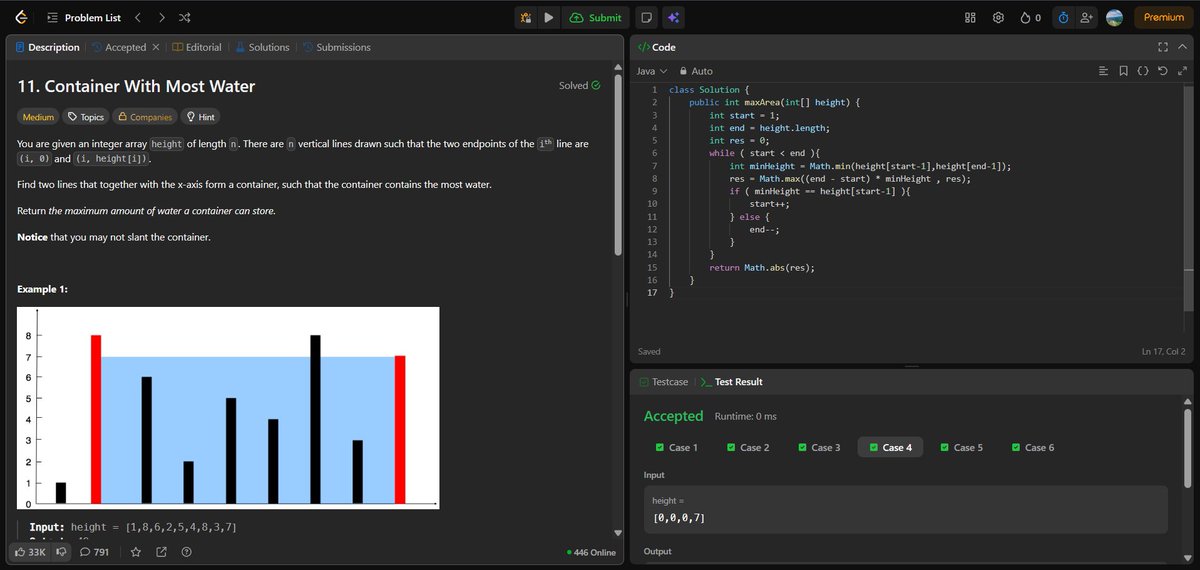Image resolution: width=1200 pixels, height=570 pixels.
Task: Click the LeetCode logo icon
Action: [22, 17]
